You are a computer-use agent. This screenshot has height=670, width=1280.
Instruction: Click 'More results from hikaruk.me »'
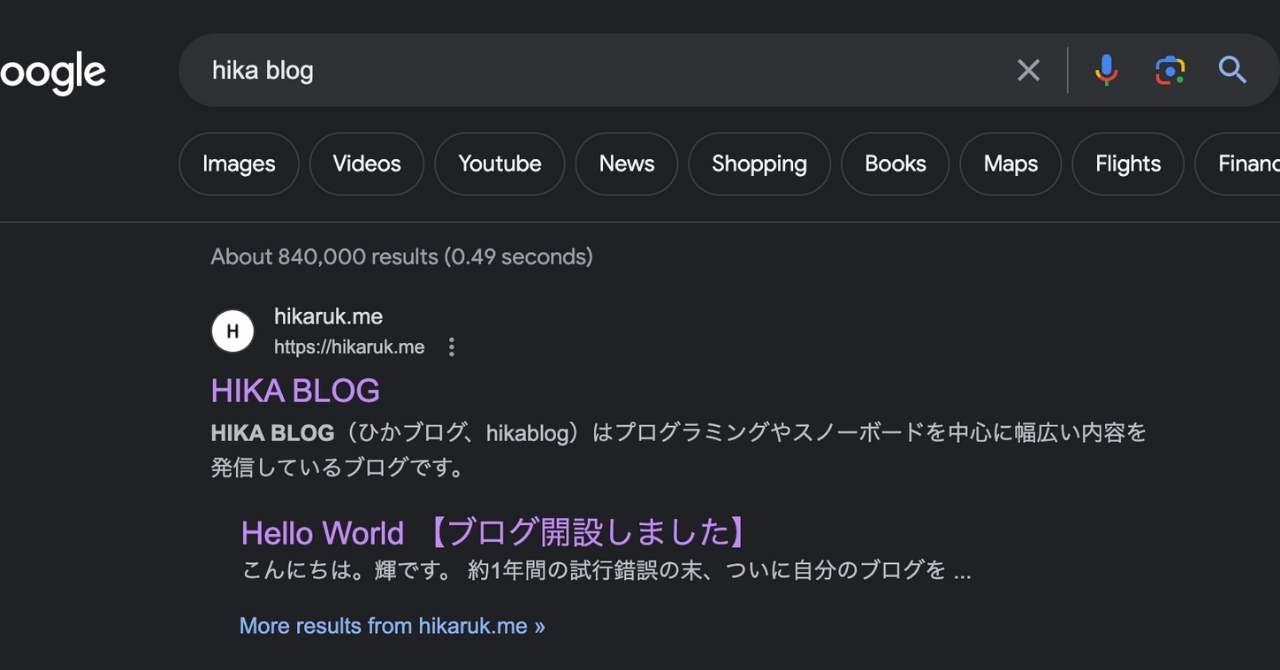(392, 626)
